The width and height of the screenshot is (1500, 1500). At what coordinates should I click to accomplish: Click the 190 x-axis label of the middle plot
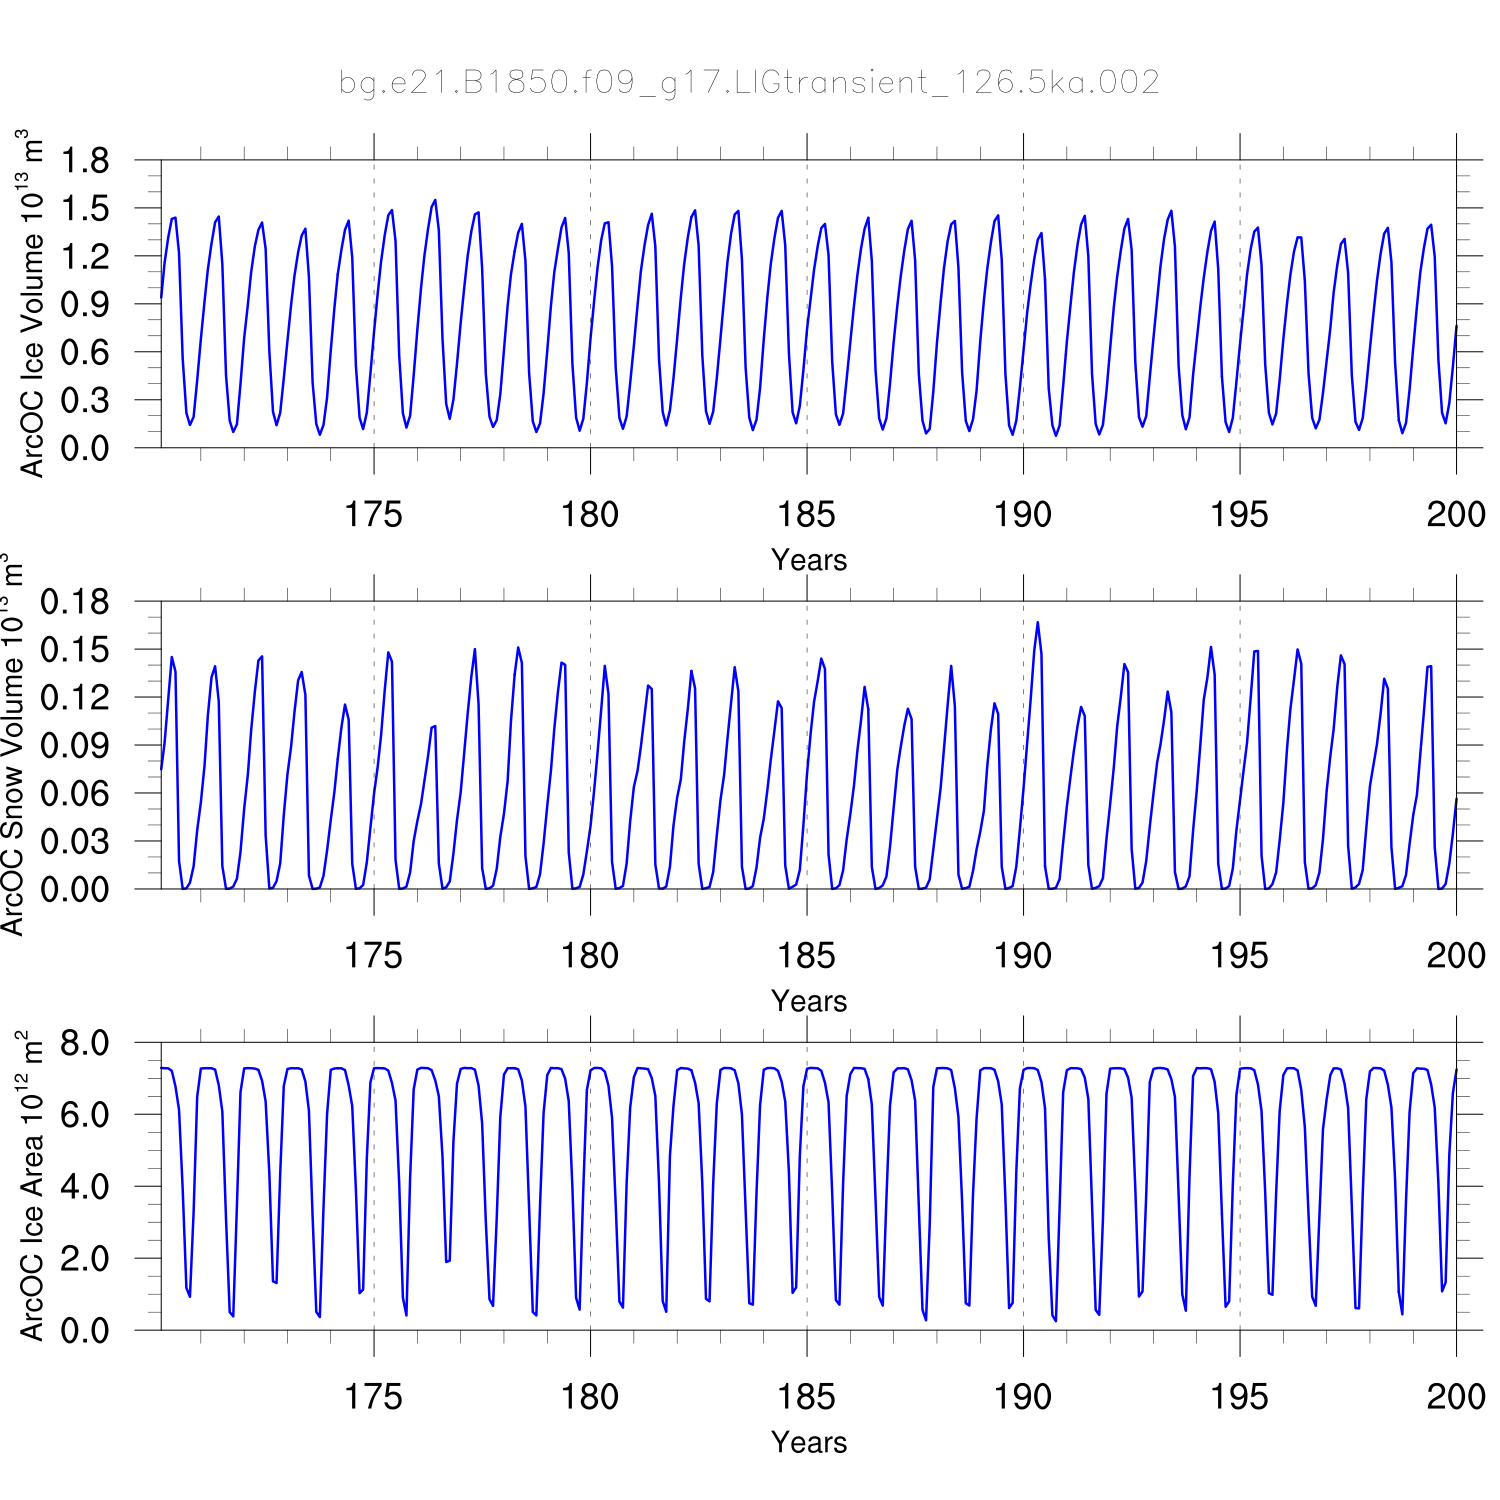(1022, 956)
